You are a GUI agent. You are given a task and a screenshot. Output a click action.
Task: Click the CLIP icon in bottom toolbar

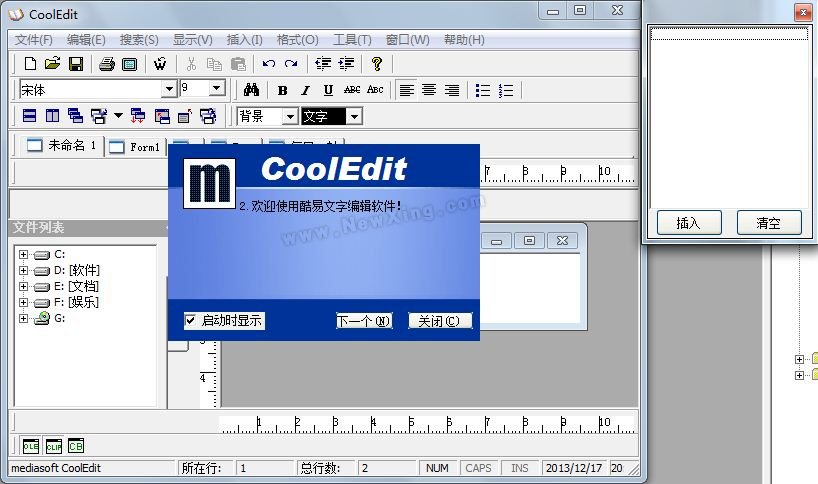point(54,446)
